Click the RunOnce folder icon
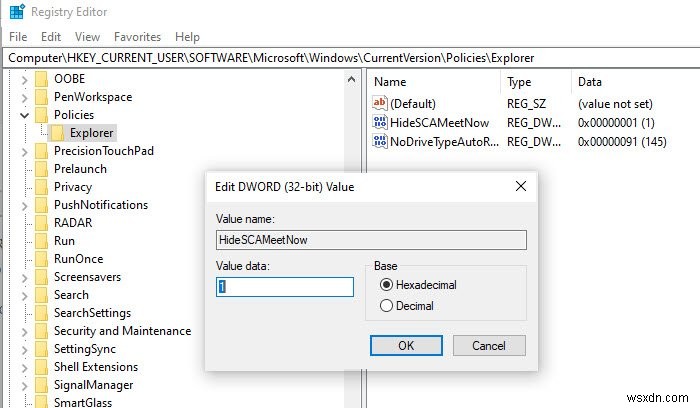Viewport: 700px width, 408px height. (x=42, y=259)
